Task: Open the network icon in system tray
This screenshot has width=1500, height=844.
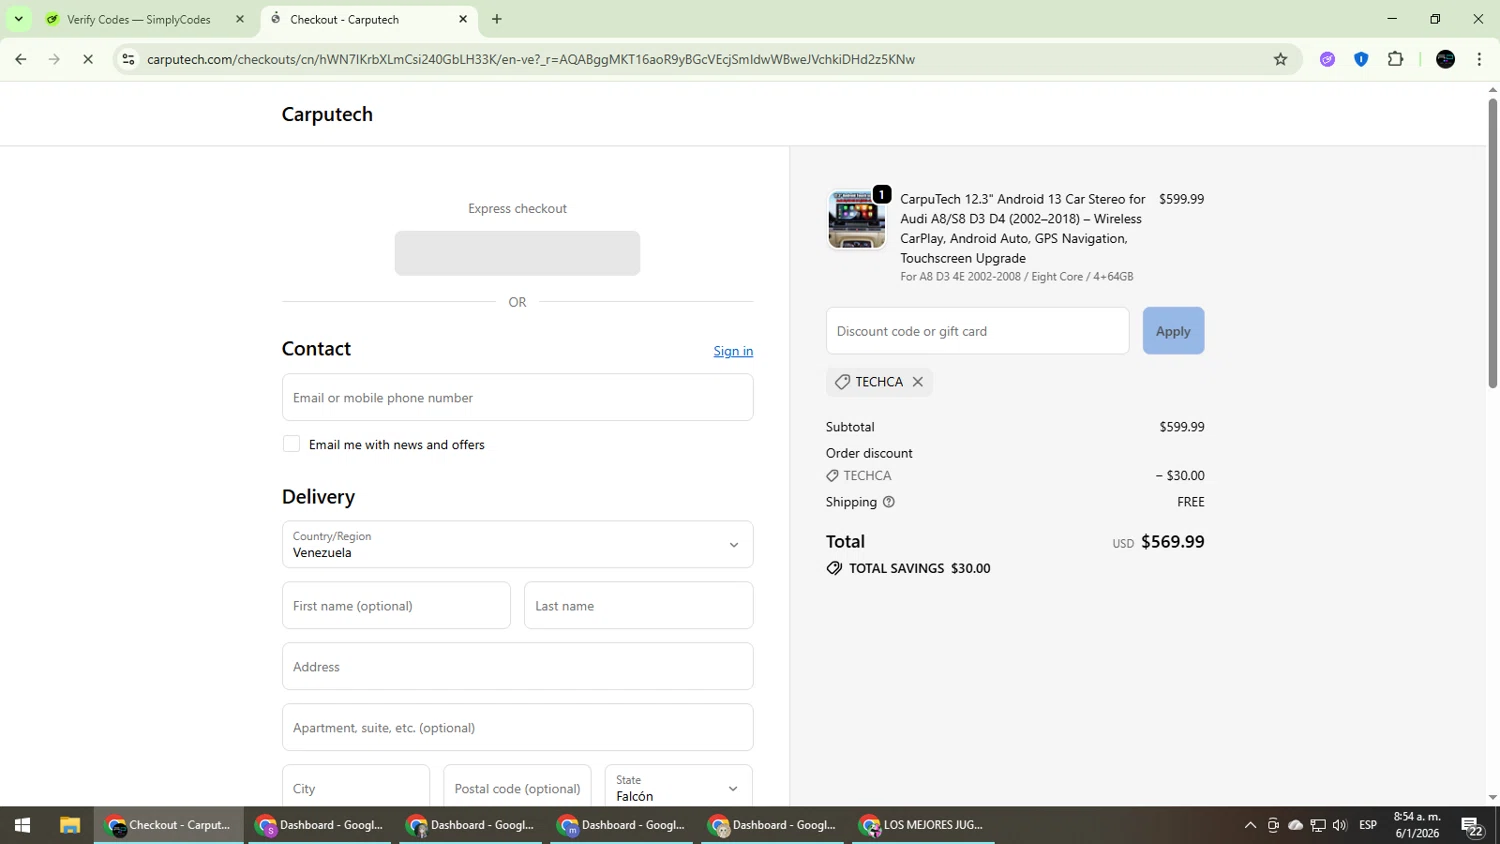Action: (x=1318, y=825)
